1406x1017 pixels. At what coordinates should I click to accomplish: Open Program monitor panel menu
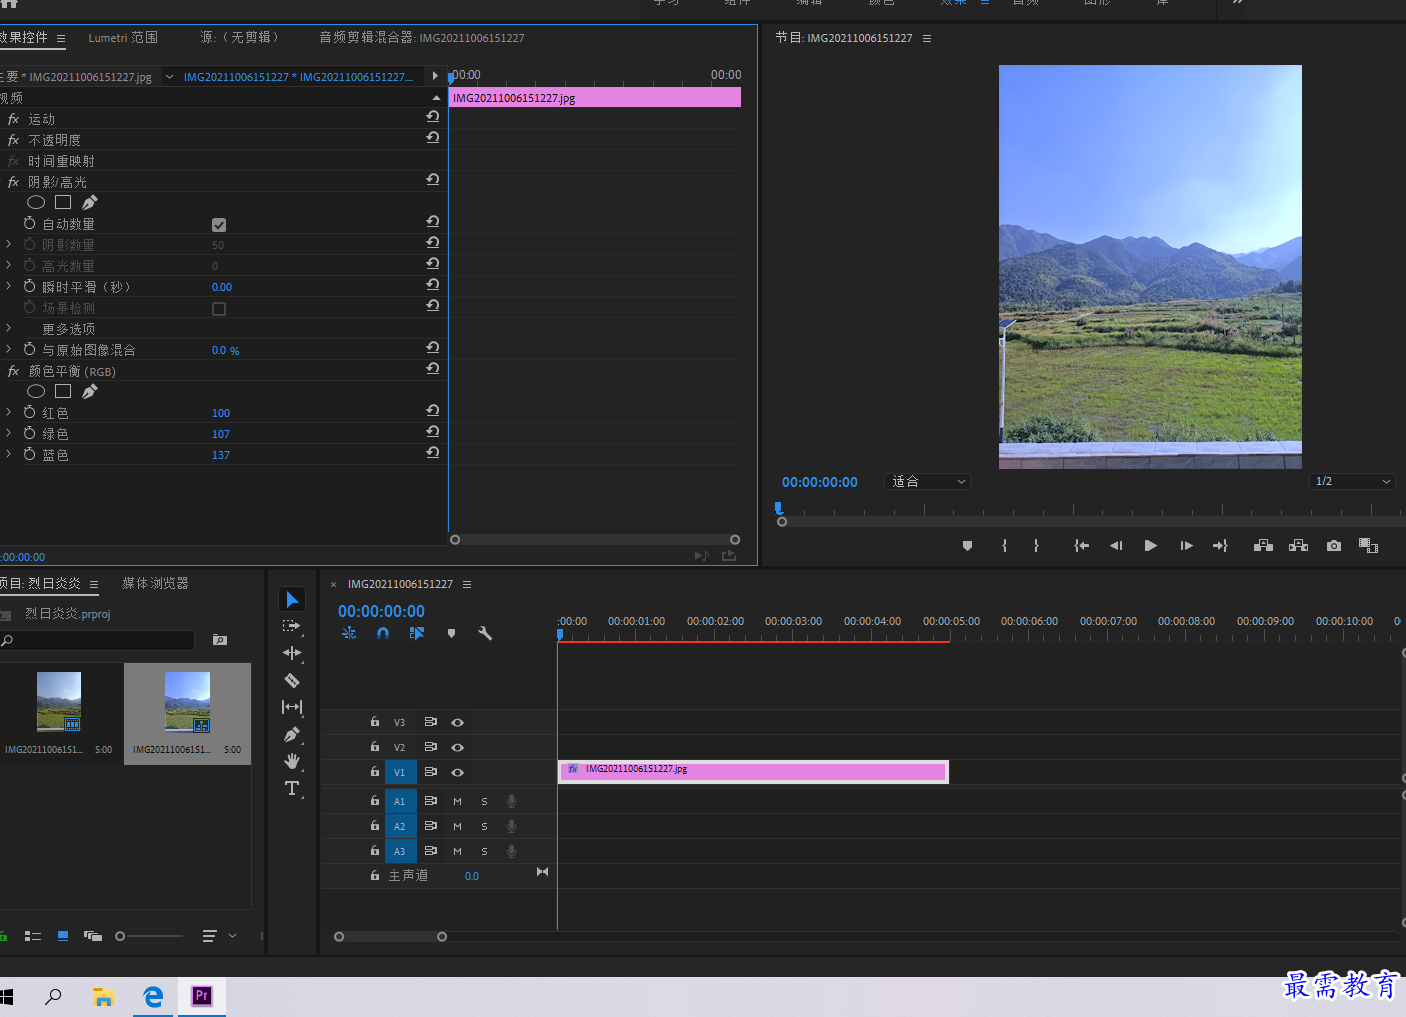927,38
